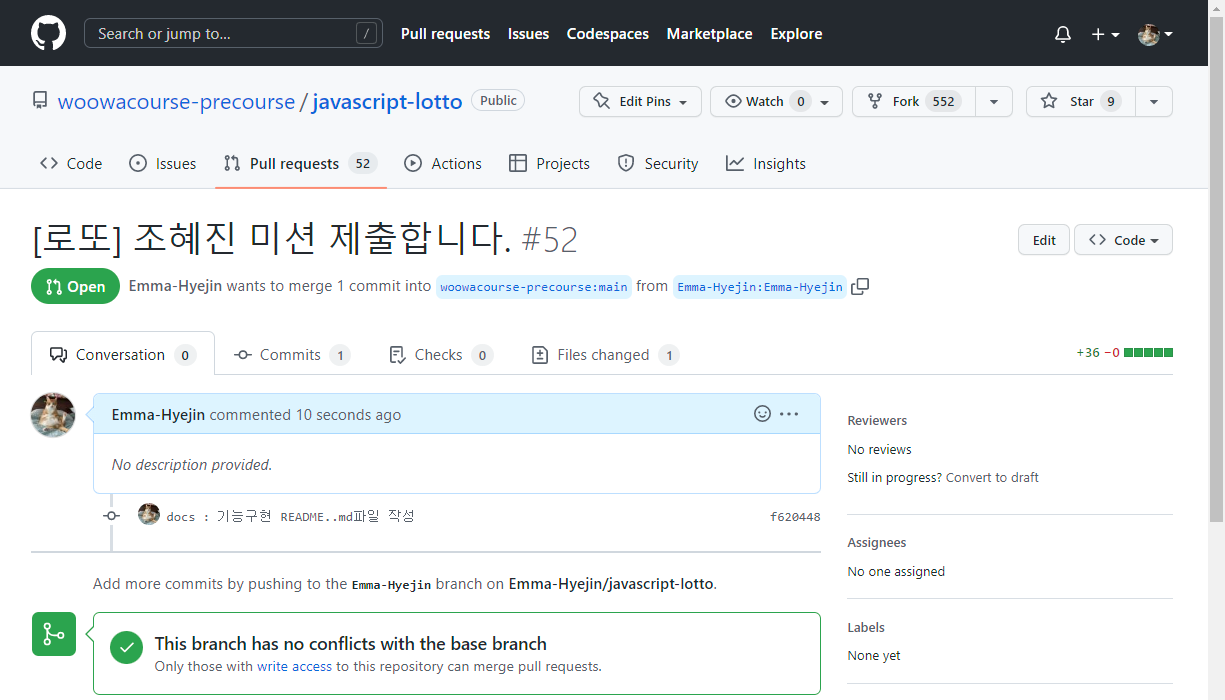The width and height of the screenshot is (1225, 700).
Task: Open the Reviewers sidebar section
Action: 877,420
